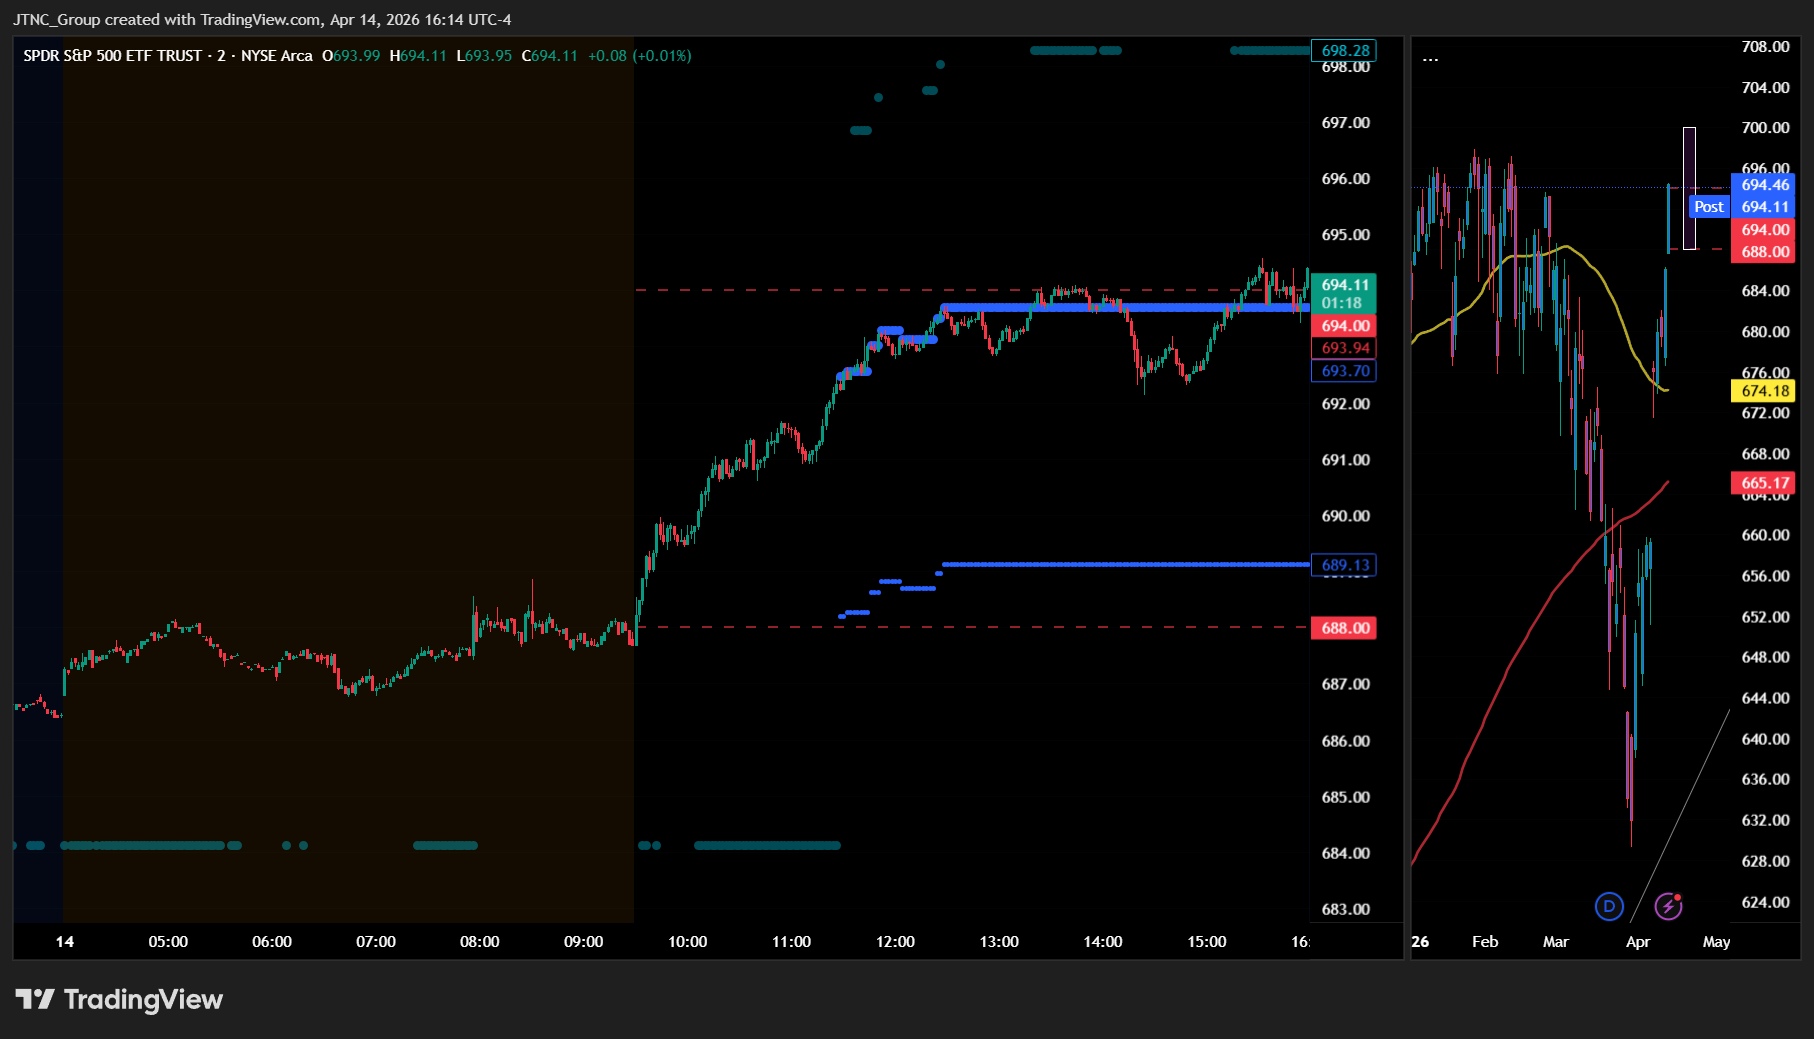1814x1039 pixels.
Task: Click the Mar label on daily chart axis
Action: point(1556,942)
